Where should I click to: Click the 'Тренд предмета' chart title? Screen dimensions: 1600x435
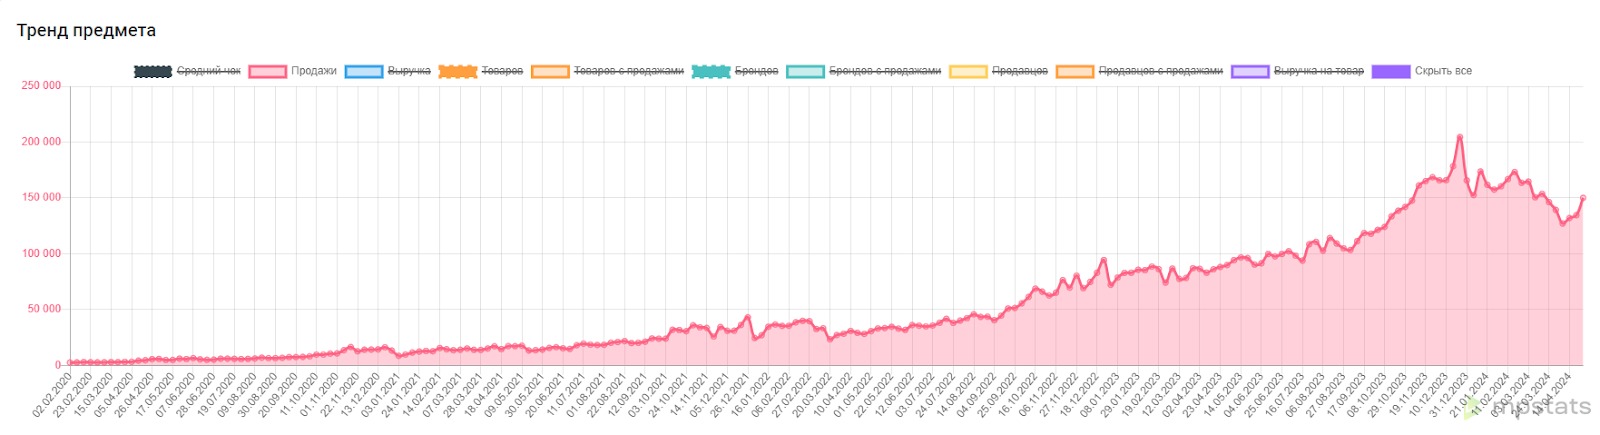(86, 30)
